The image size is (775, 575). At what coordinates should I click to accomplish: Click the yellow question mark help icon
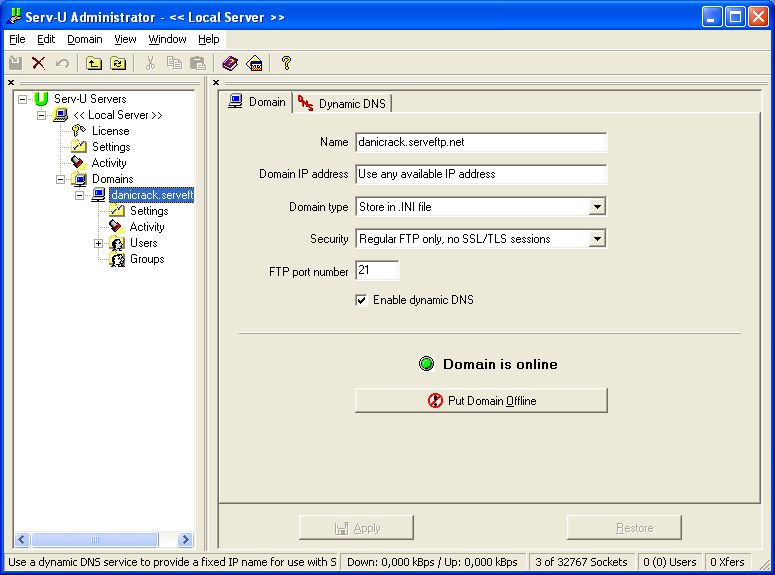(x=286, y=63)
